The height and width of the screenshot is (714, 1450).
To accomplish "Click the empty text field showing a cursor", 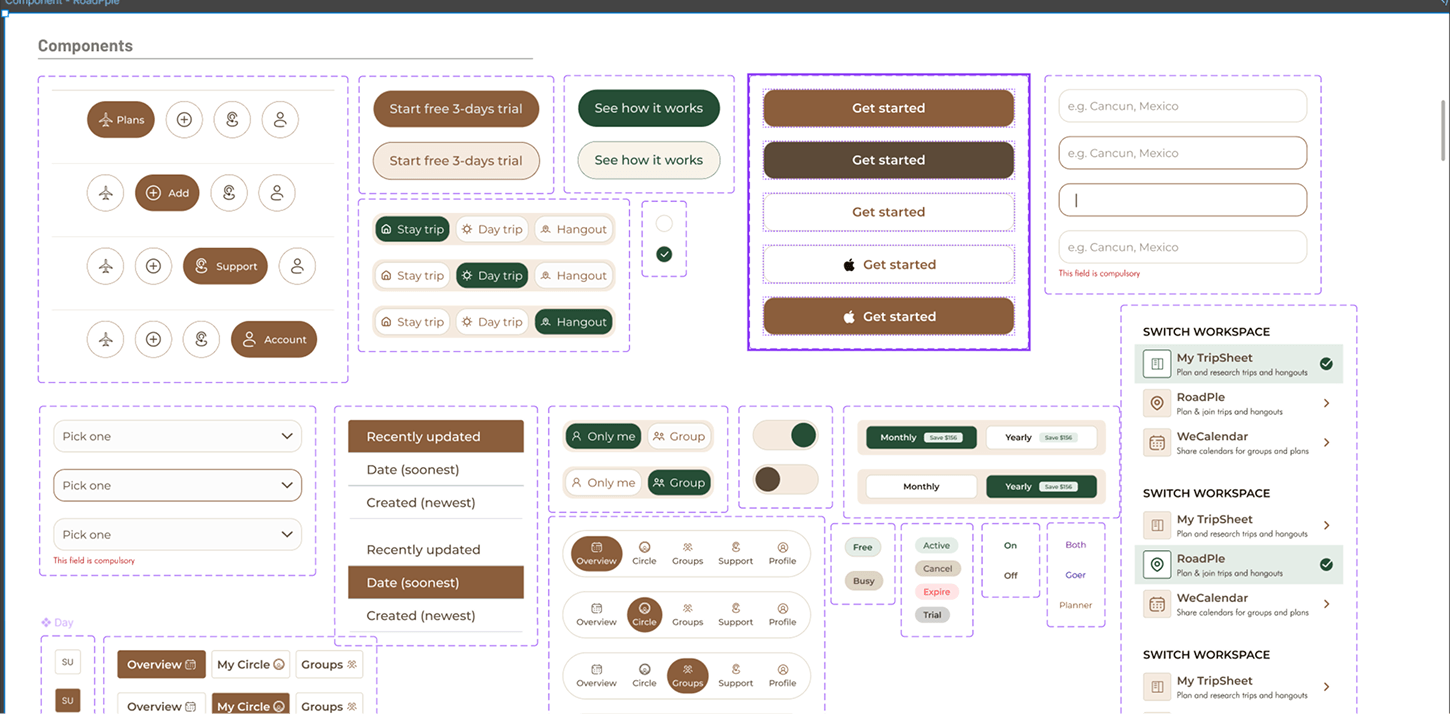I will tap(1183, 200).
